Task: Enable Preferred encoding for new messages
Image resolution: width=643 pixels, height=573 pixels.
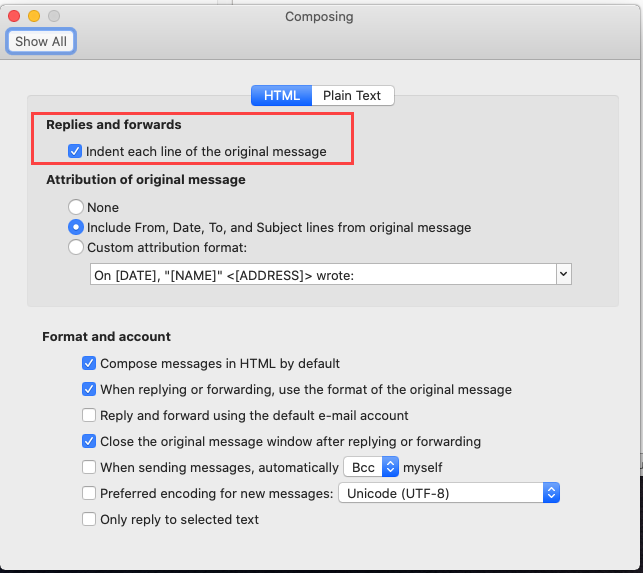Action: 89,493
